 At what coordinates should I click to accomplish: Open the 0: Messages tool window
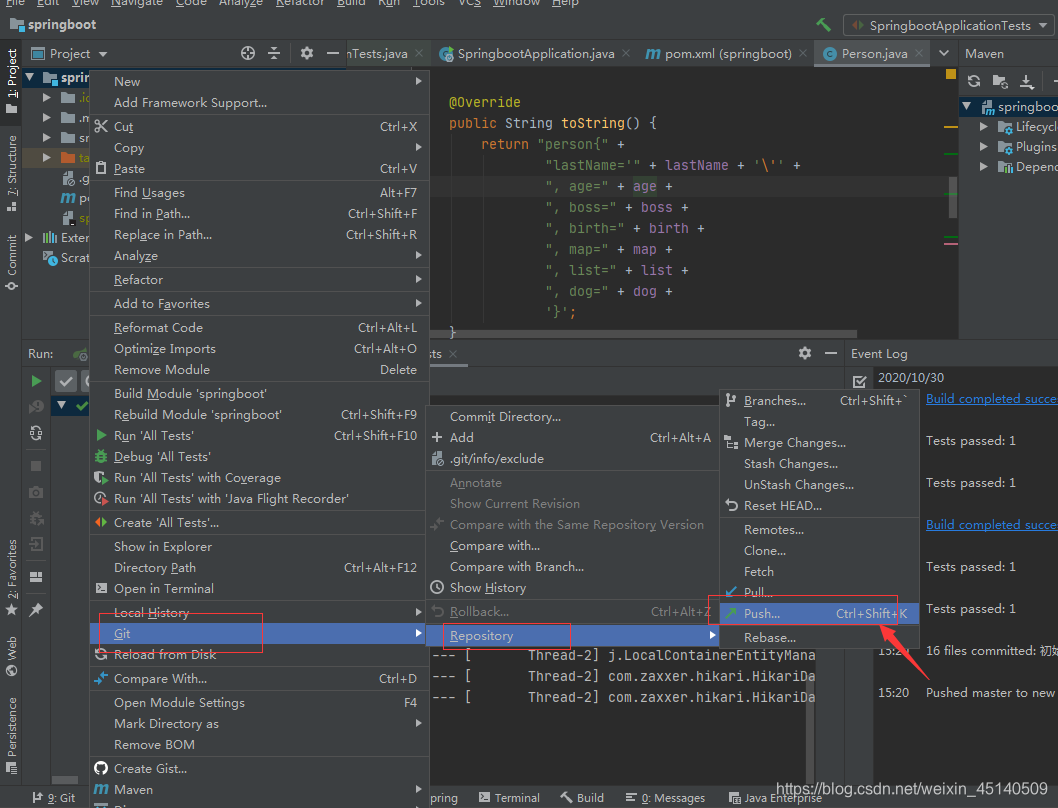(x=665, y=798)
